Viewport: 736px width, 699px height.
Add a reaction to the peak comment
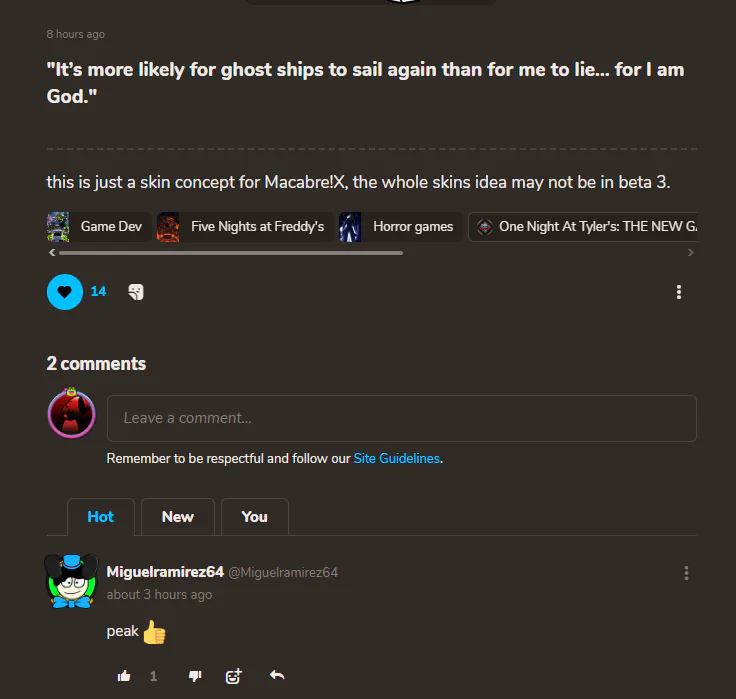(x=233, y=676)
